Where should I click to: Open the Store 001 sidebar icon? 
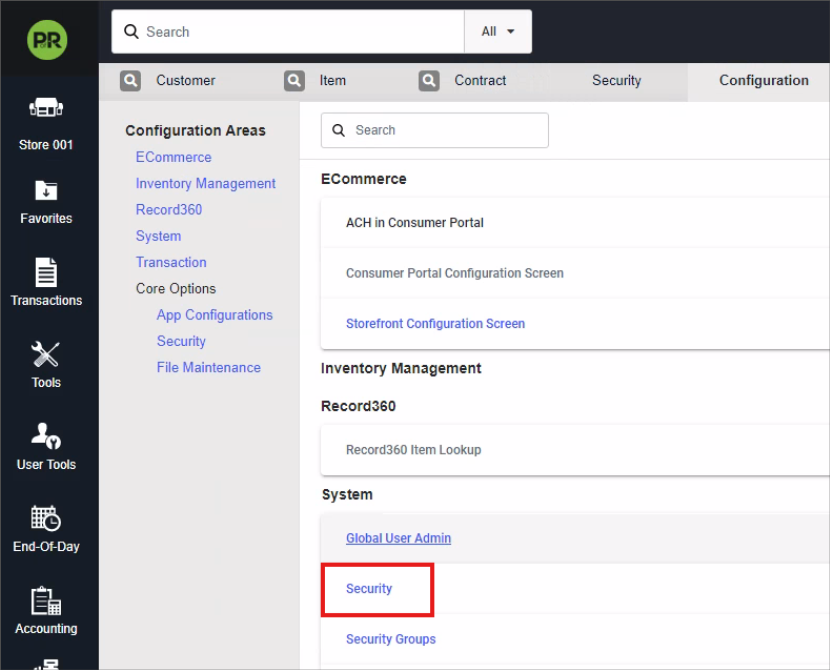pyautogui.click(x=46, y=108)
